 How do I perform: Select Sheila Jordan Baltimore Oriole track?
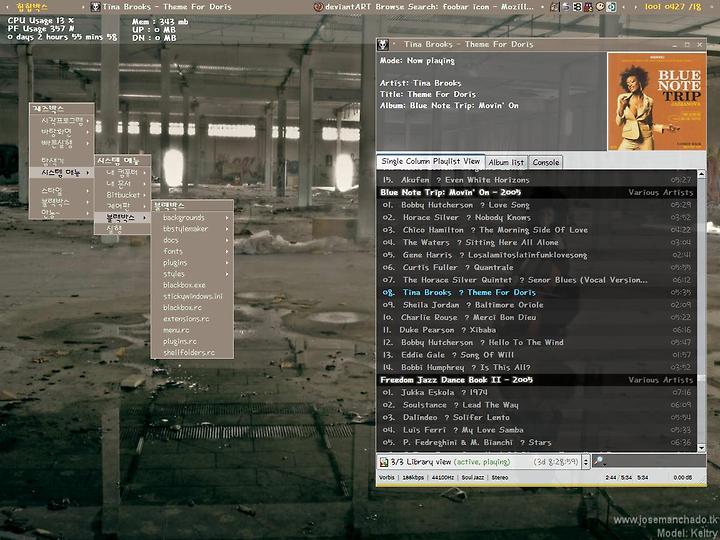click(536, 304)
